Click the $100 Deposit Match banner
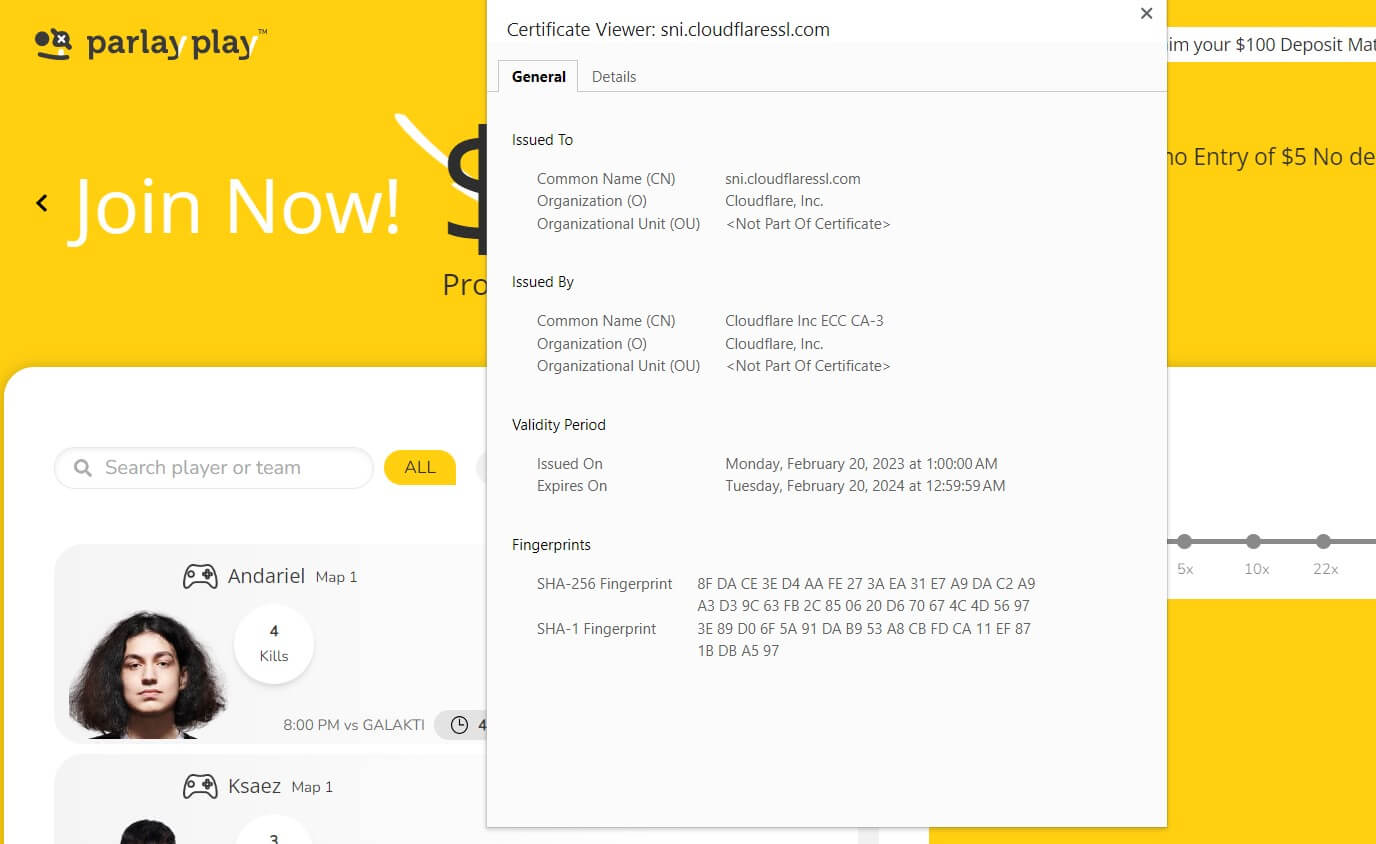Image resolution: width=1376 pixels, height=844 pixels. (x=1271, y=44)
